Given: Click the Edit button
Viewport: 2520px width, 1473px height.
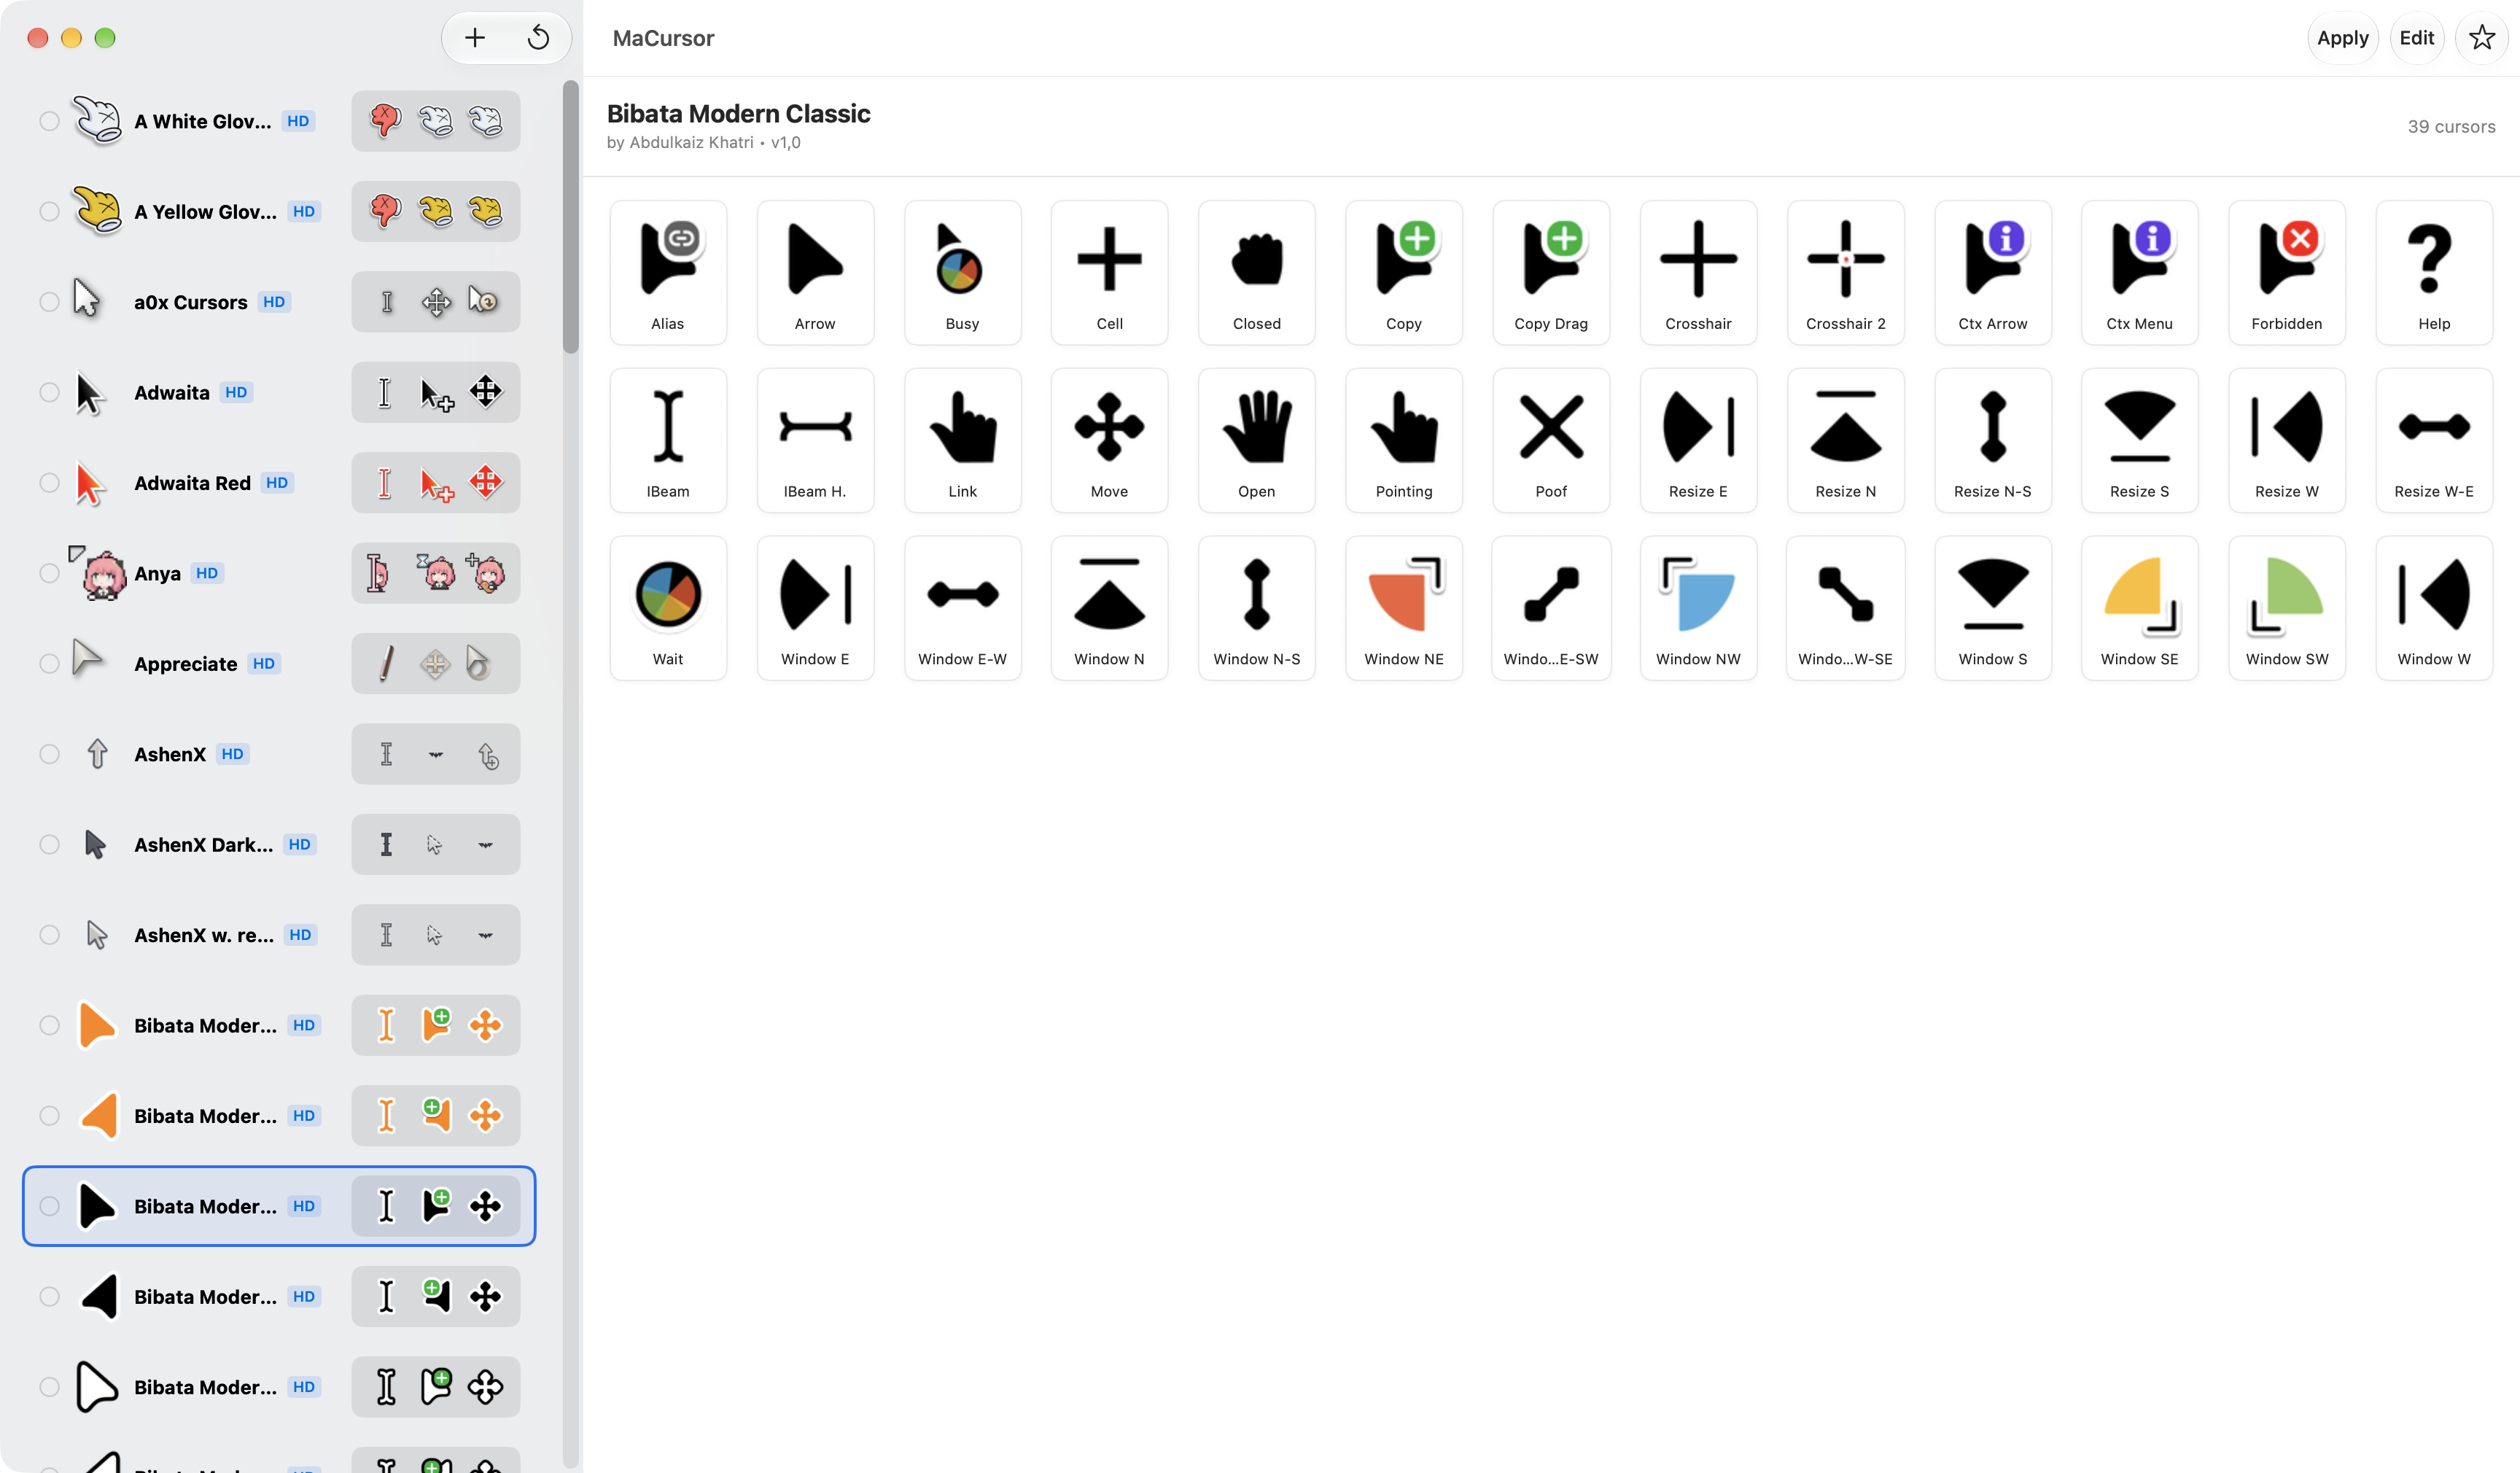Looking at the screenshot, I should [x=2416, y=38].
